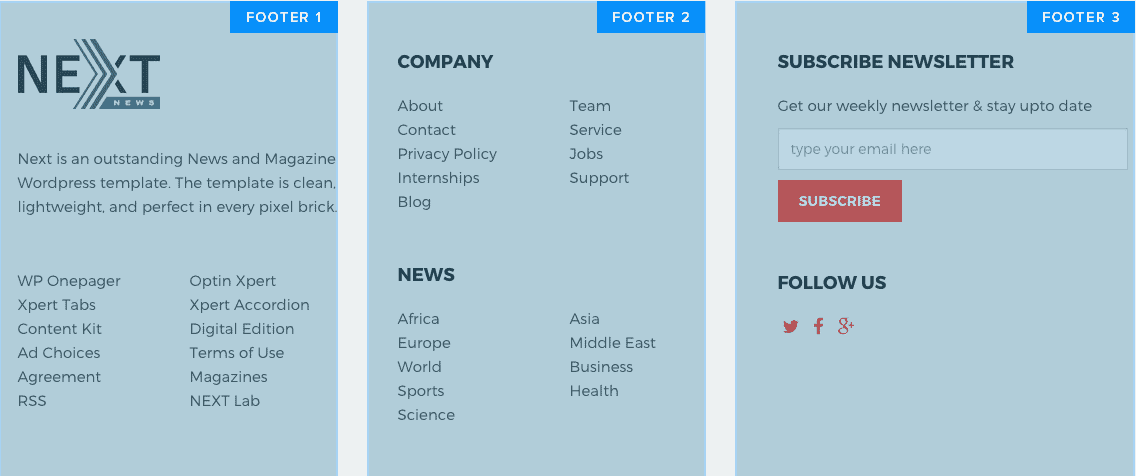The width and height of the screenshot is (1136, 476).
Task: Click the Google Plus icon
Action: pyautogui.click(x=846, y=326)
